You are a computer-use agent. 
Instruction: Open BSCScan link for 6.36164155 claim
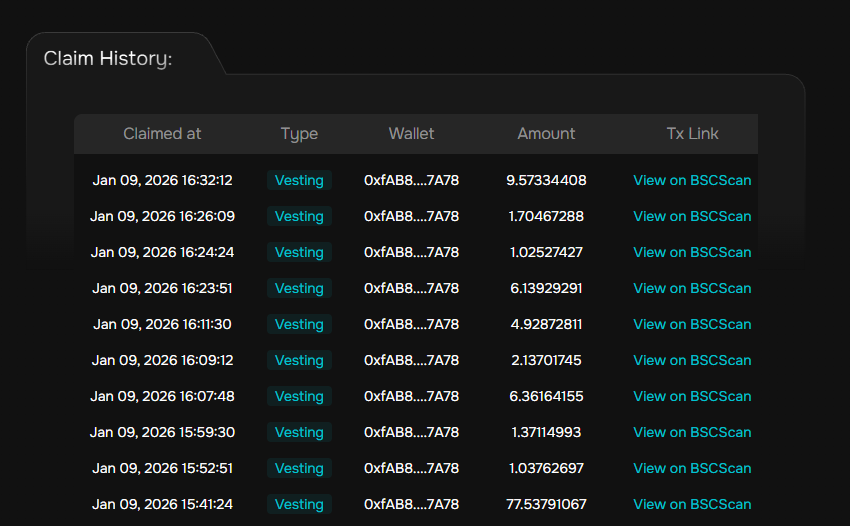click(x=692, y=397)
